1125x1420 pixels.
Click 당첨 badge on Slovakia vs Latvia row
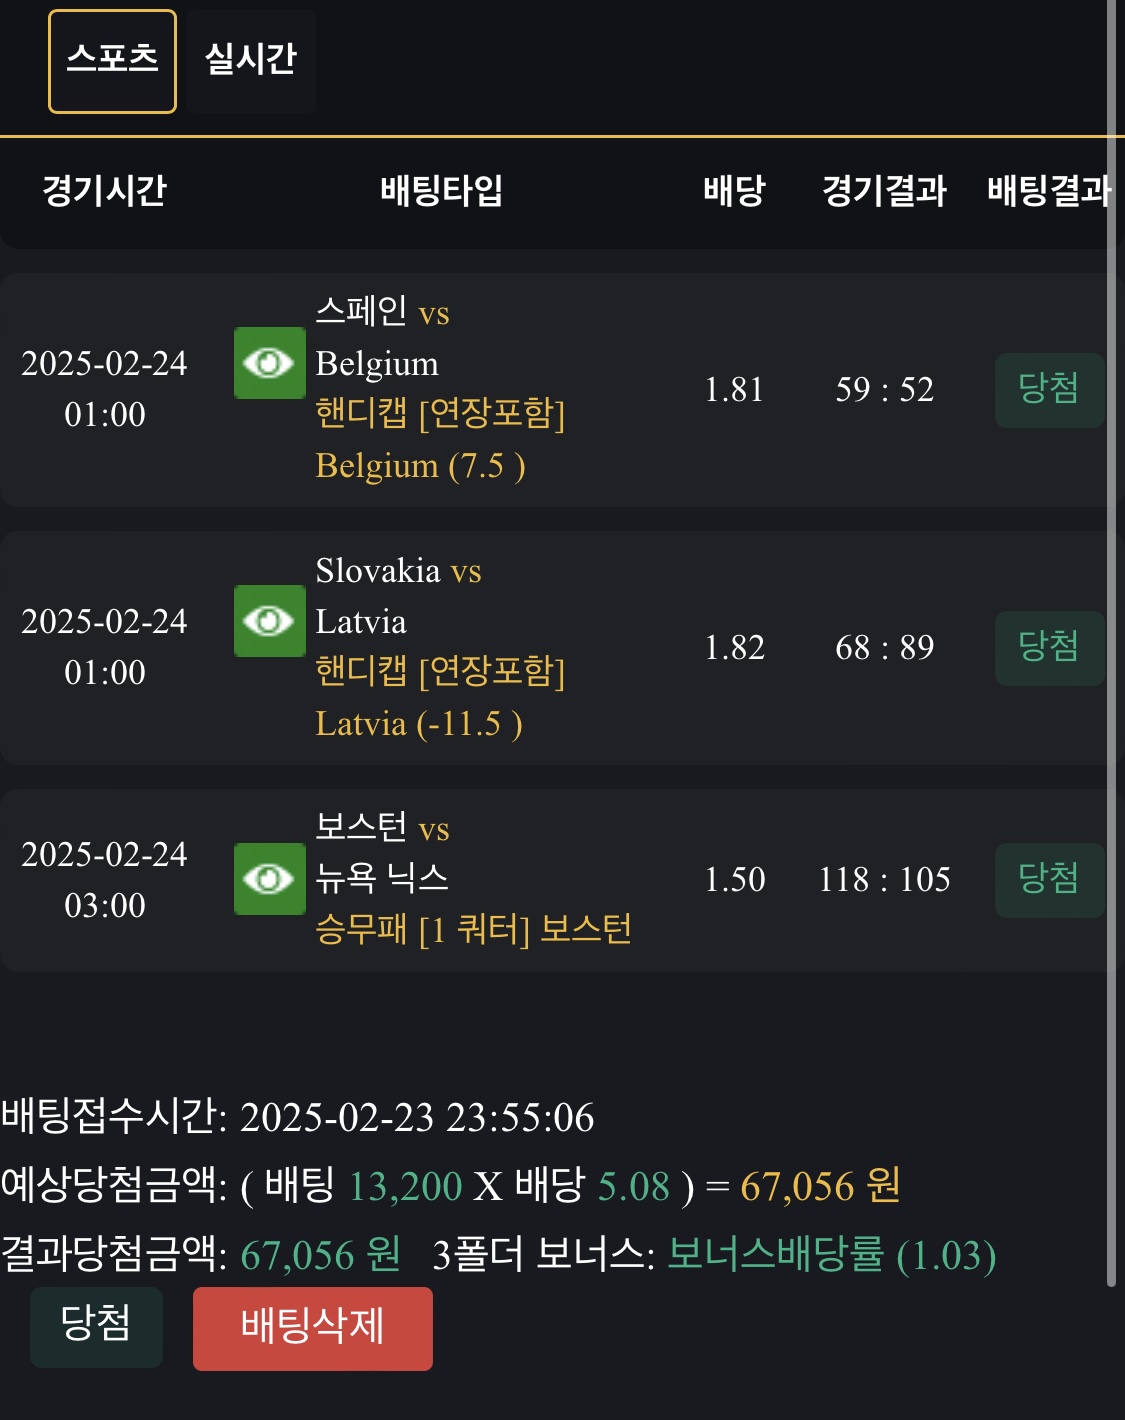(x=1048, y=647)
